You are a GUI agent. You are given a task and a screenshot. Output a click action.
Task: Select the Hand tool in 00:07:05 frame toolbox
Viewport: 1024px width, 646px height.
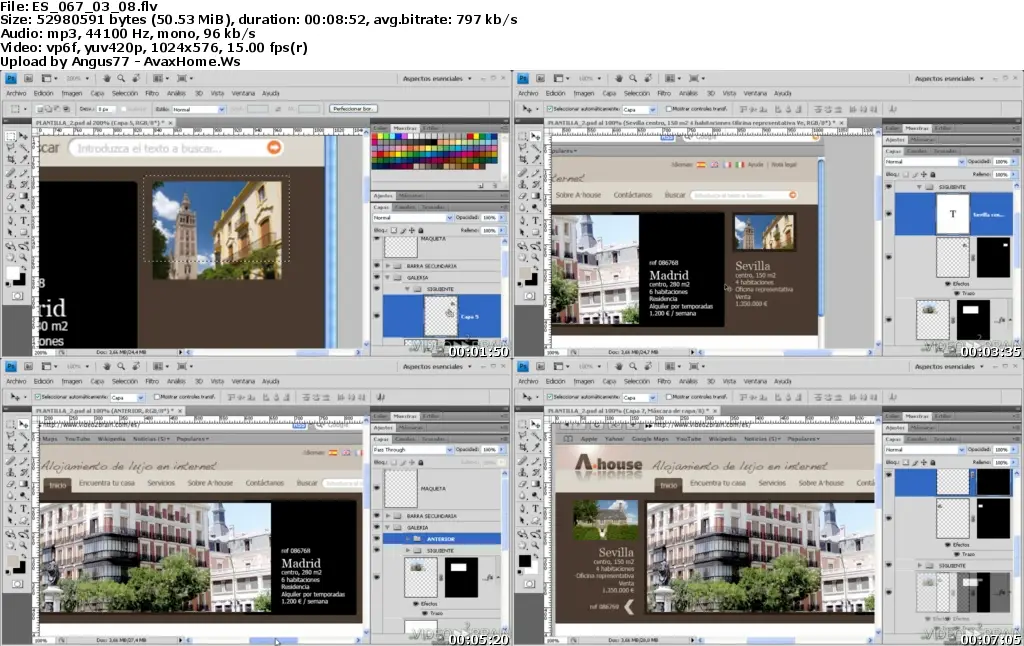[x=523, y=546]
